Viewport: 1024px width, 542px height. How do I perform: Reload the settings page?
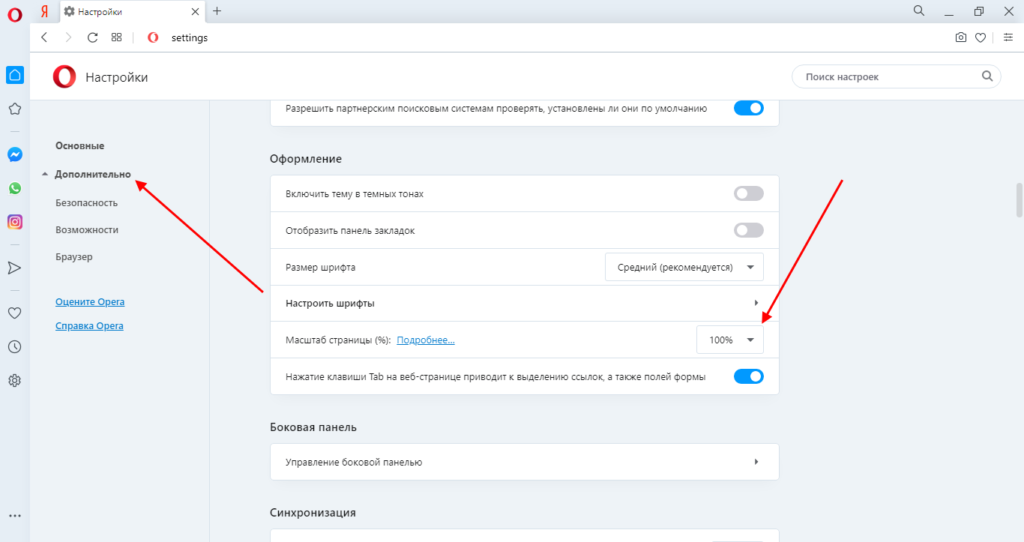pos(92,38)
